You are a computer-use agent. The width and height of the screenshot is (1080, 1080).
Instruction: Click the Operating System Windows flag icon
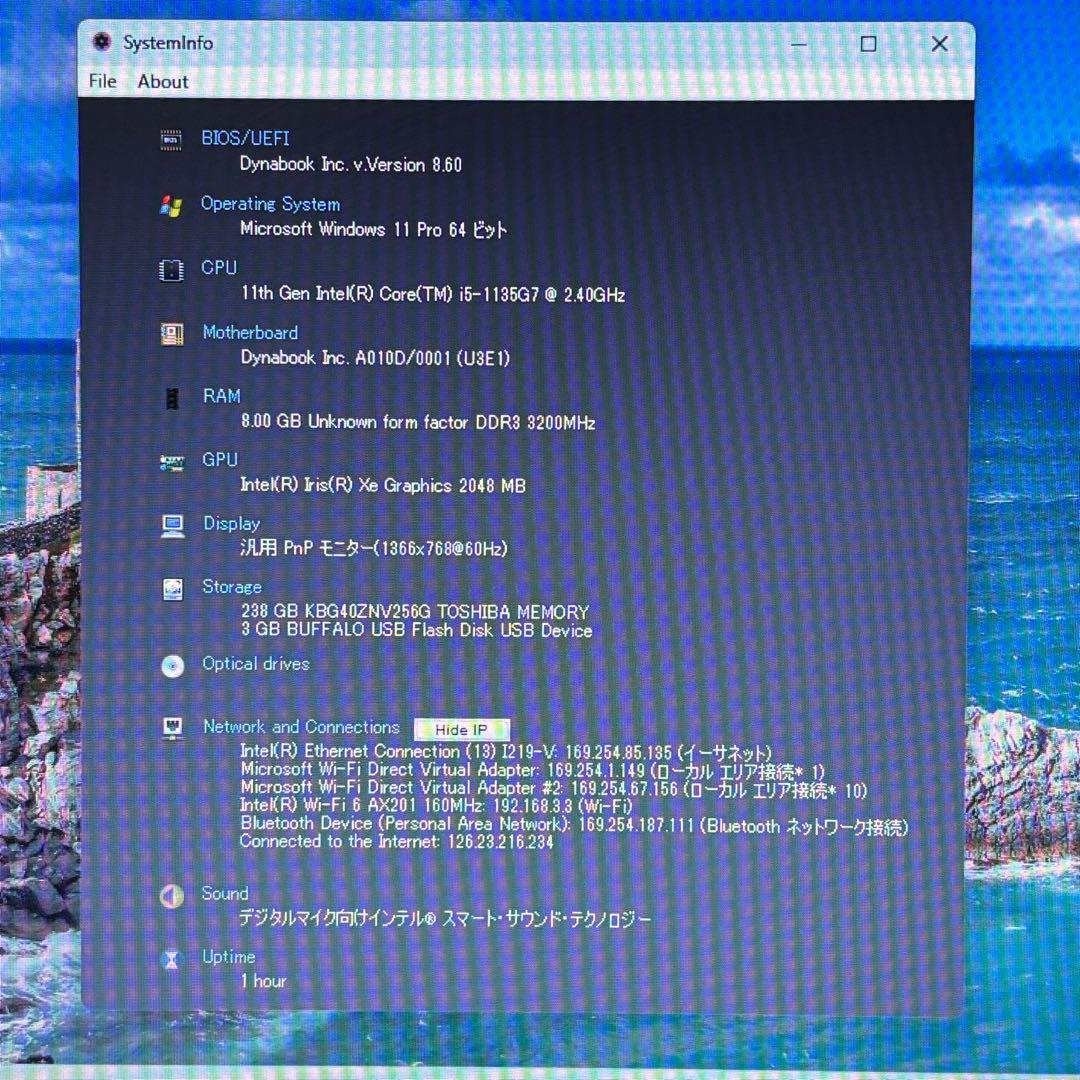pyautogui.click(x=171, y=206)
